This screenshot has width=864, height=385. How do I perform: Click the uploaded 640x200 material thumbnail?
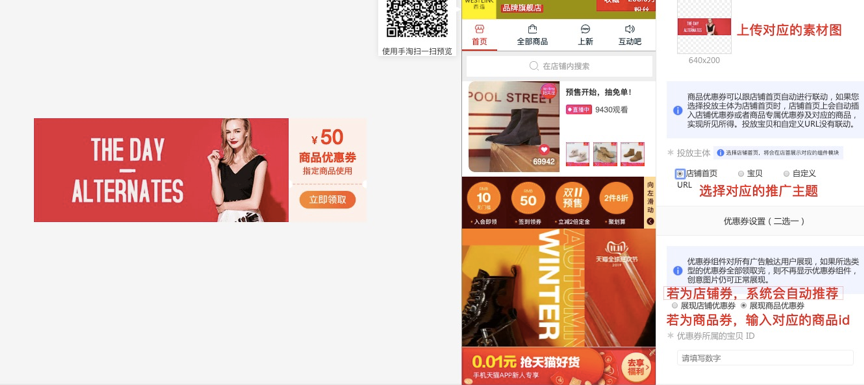704,26
